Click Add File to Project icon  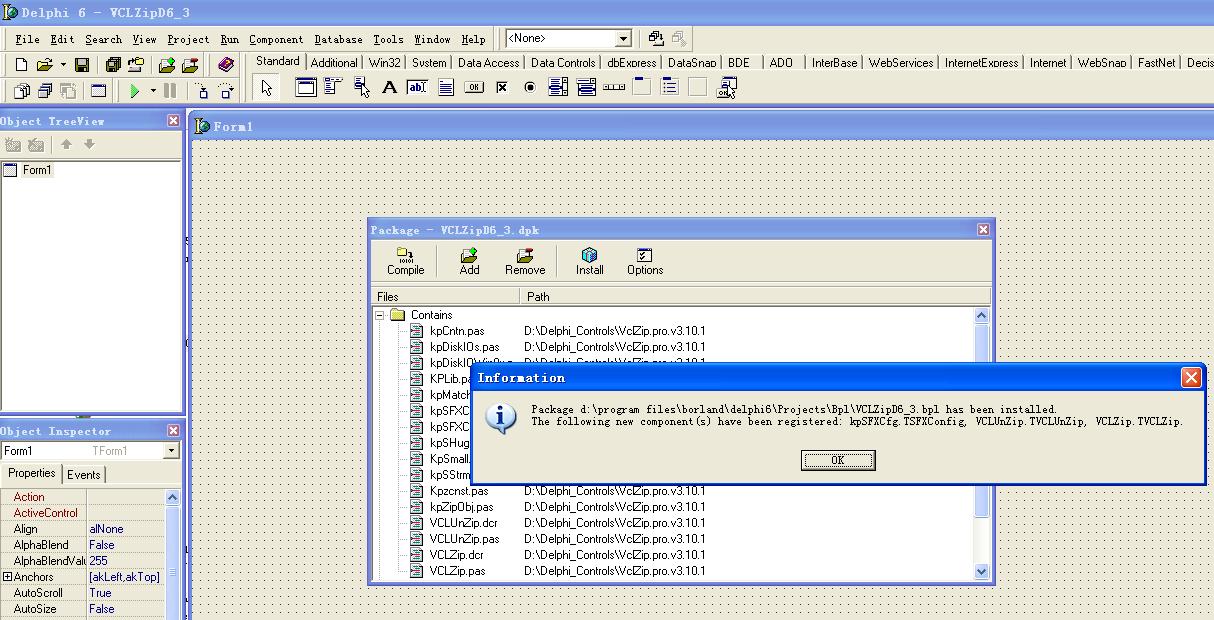coord(166,65)
